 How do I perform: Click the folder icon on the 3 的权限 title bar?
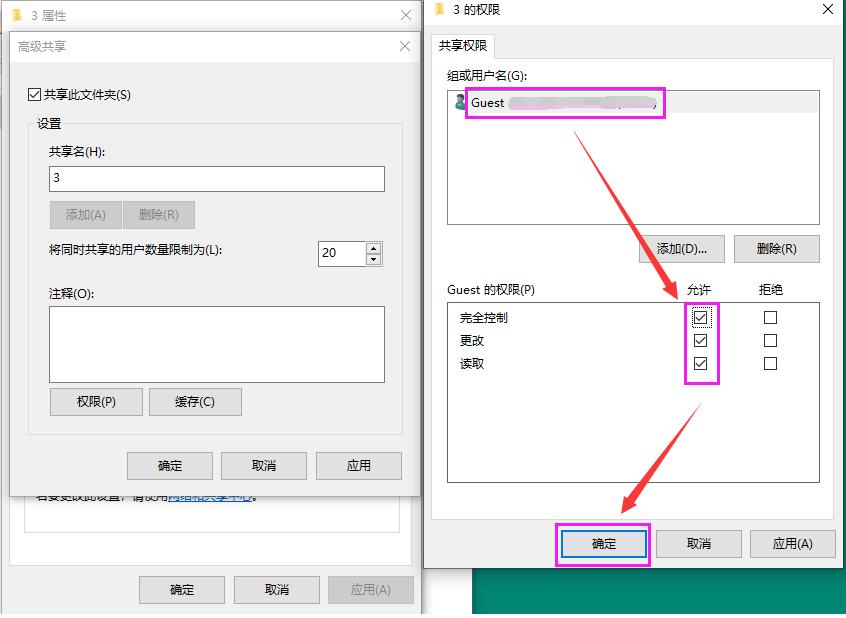point(441,10)
